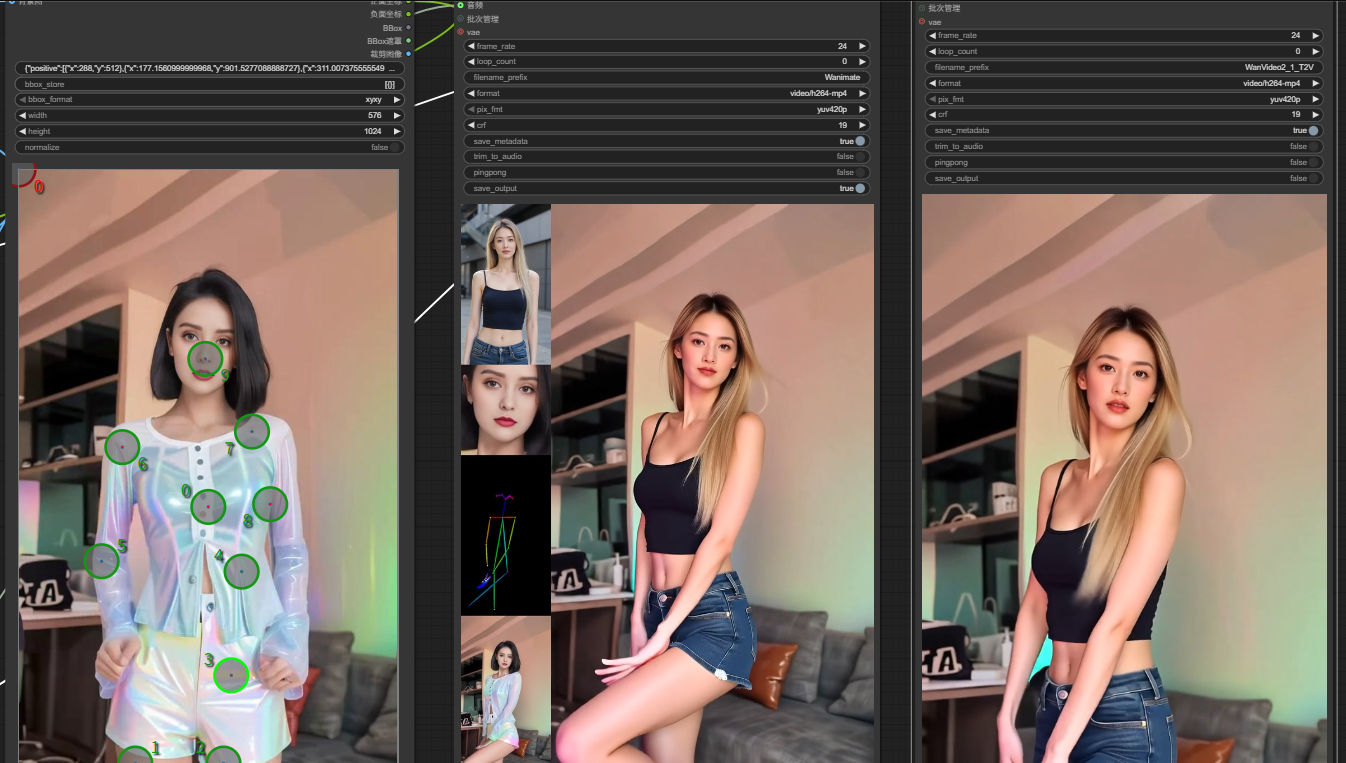The image size is (1346, 763).
Task: Select point marker 7 on the shoulder
Action: (252, 432)
